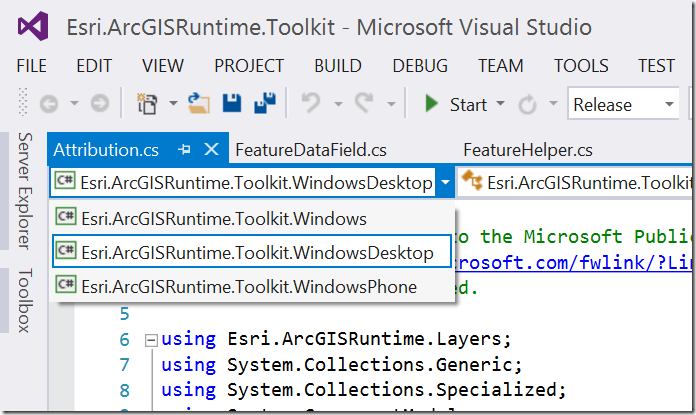Click the Redo arrow icon

[364, 104]
